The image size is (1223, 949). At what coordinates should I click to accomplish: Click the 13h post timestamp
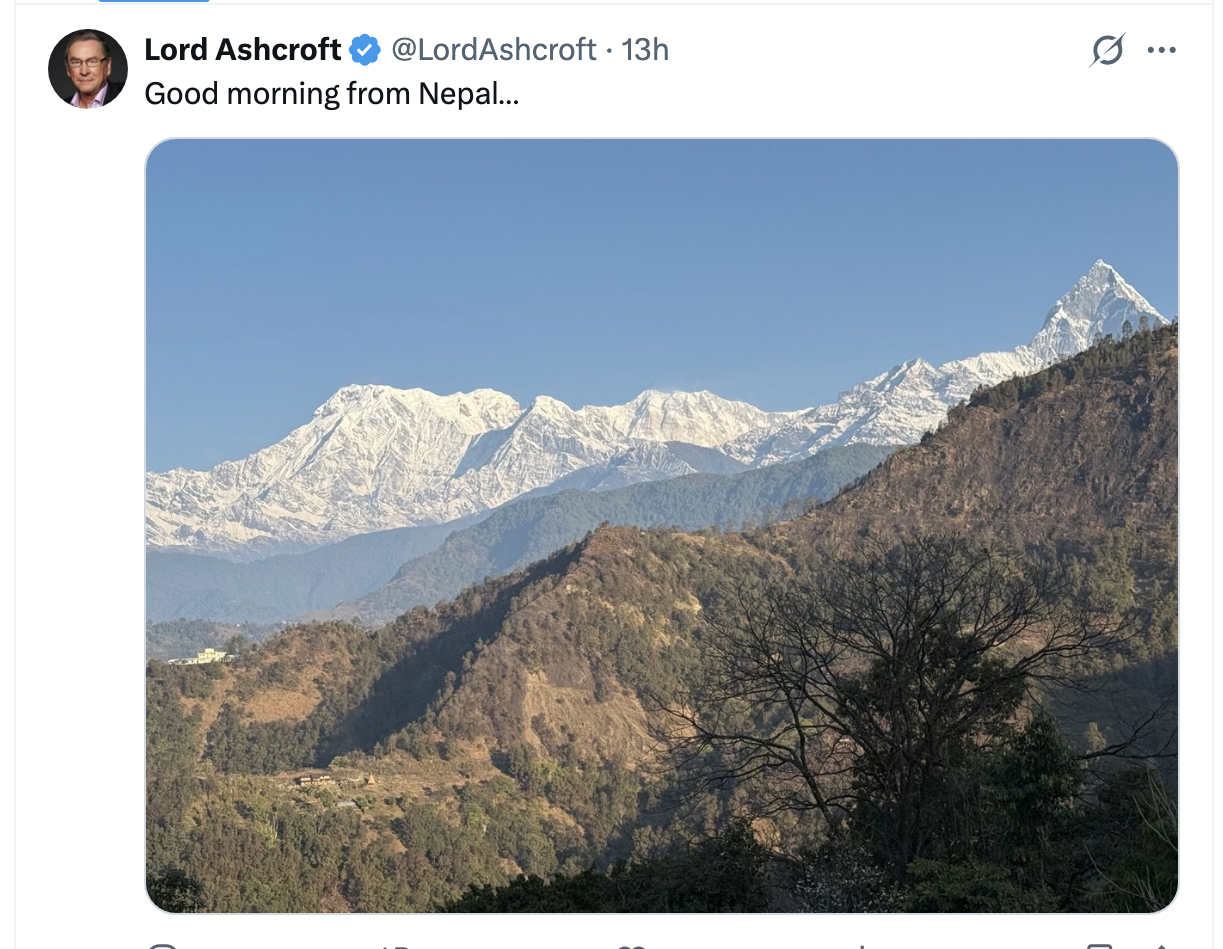pos(645,49)
